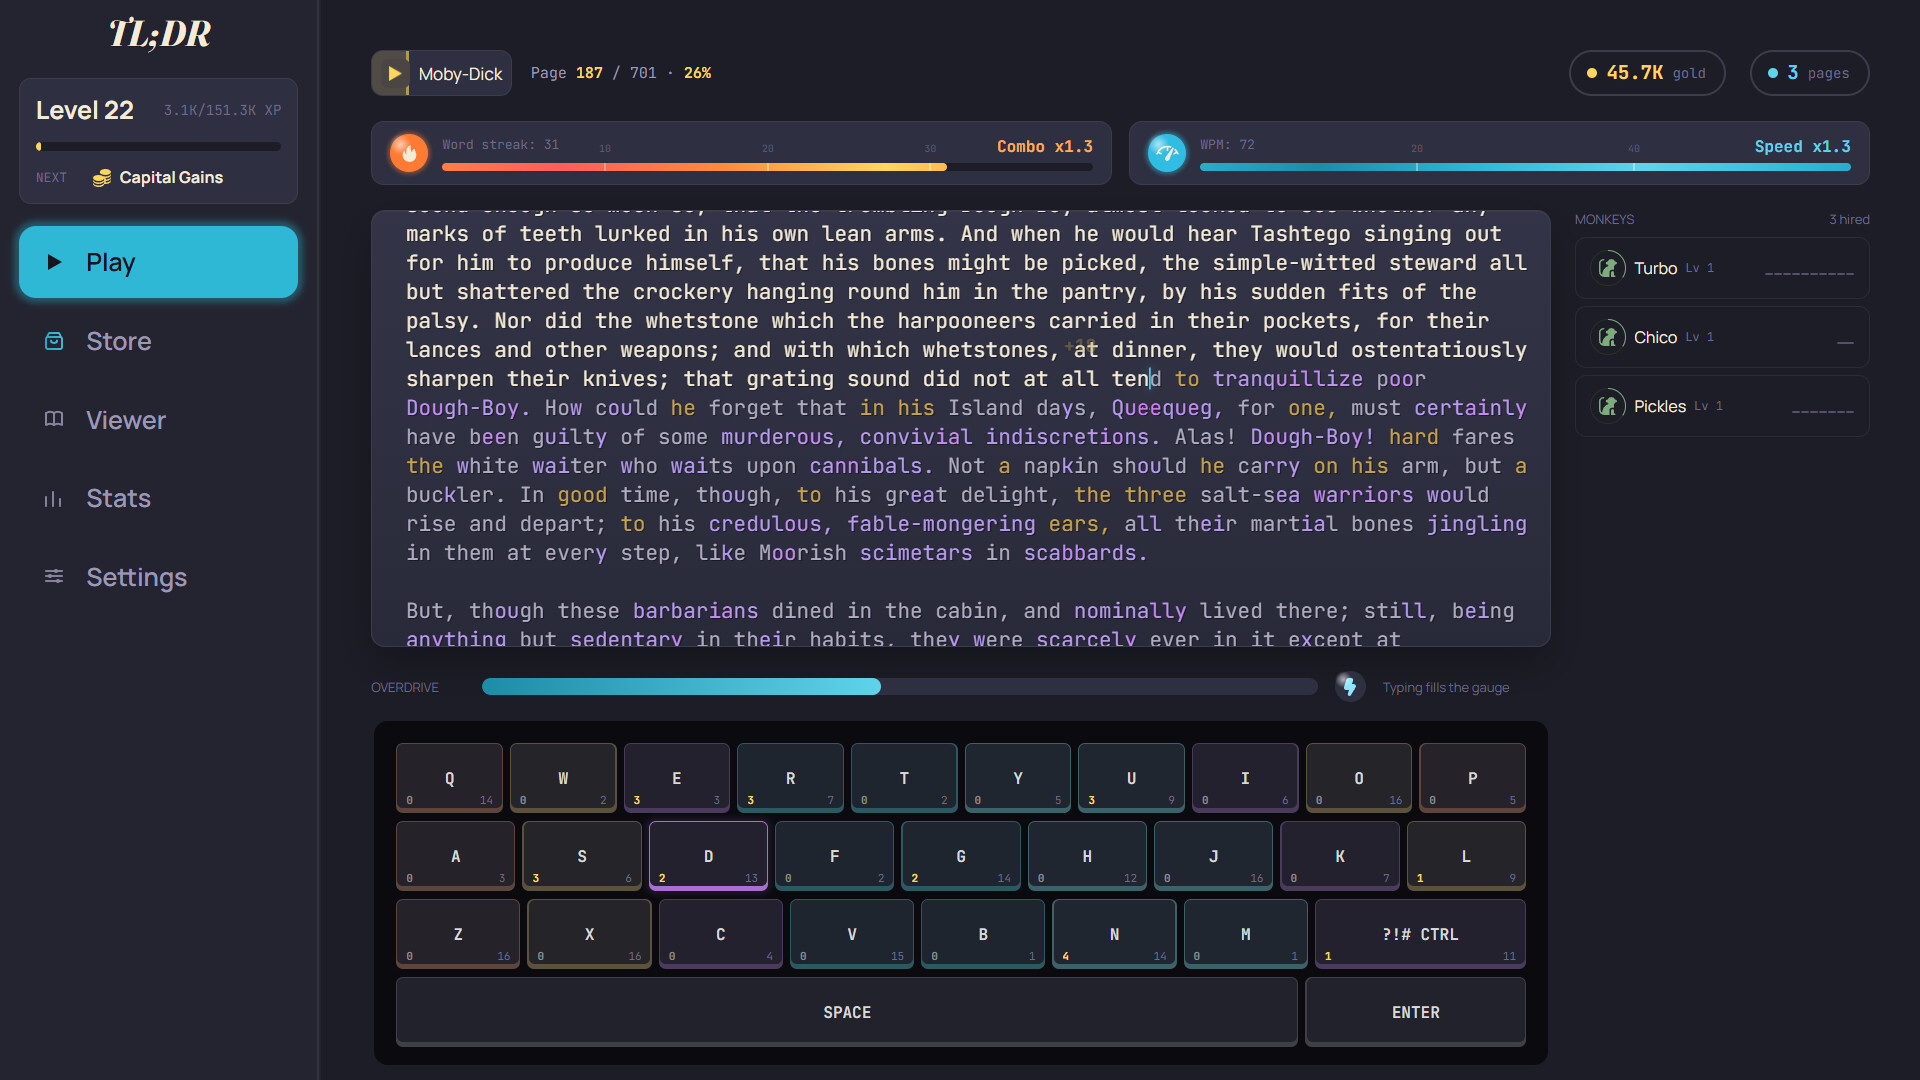
Task: Click the TL;DR logo
Action: point(159,34)
